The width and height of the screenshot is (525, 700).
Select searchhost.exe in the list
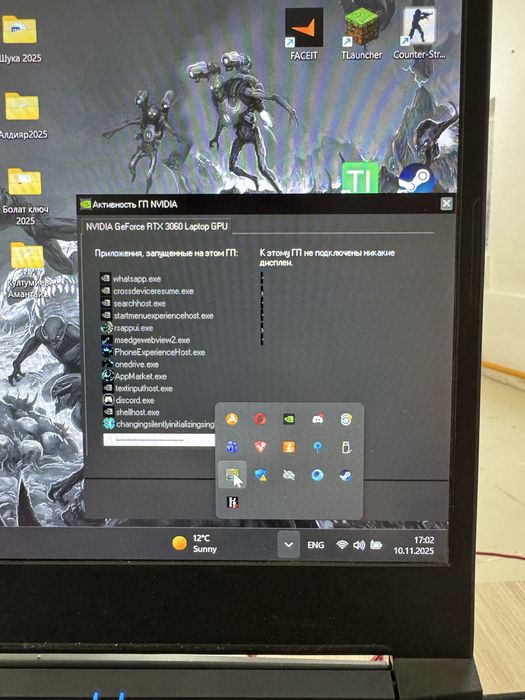[x=133, y=304]
